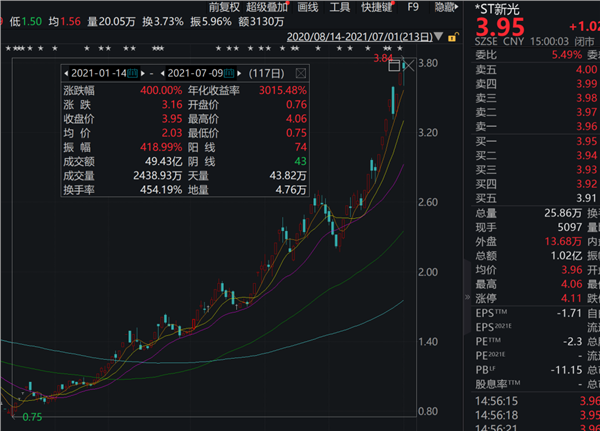Open the 快捷键 shortcuts option
The image size is (600, 431).
coord(379,6)
